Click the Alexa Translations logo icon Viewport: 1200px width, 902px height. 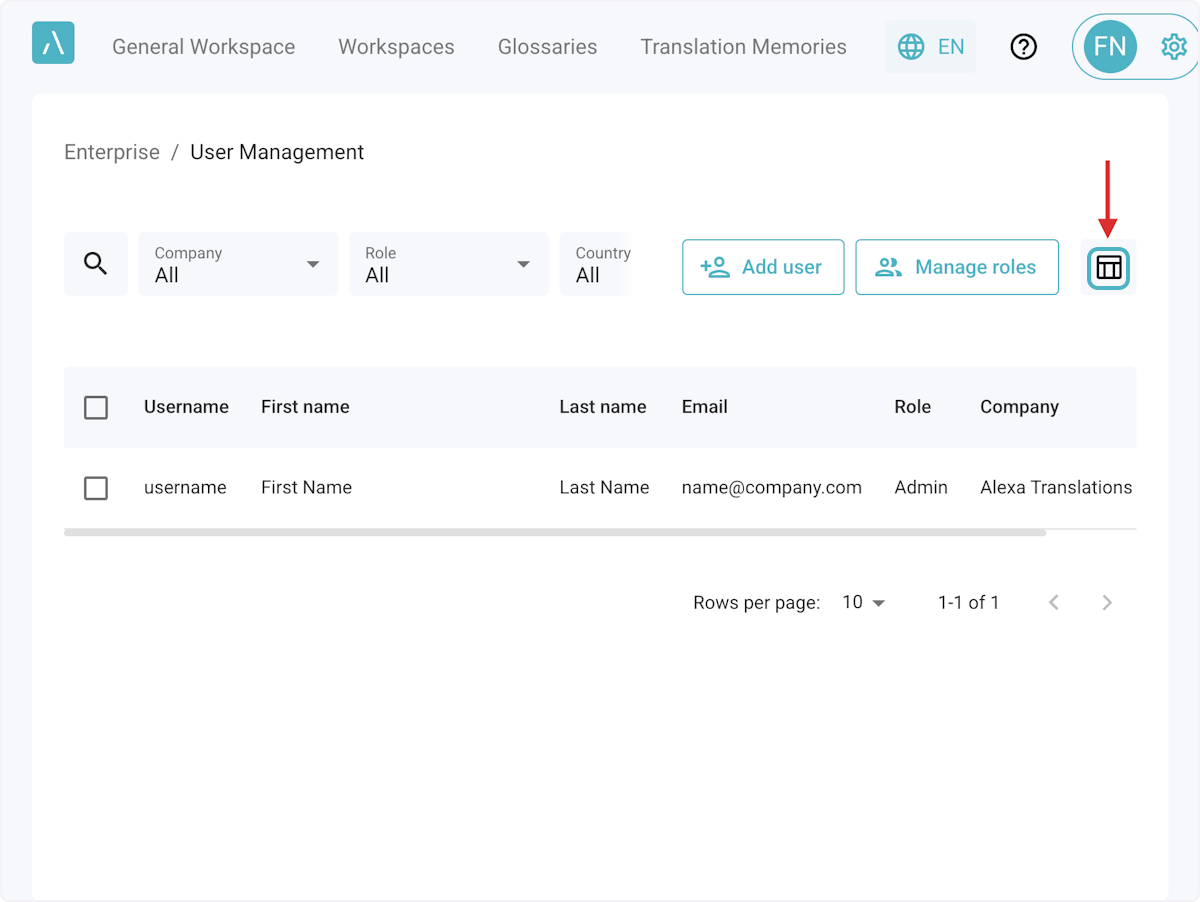(53, 45)
